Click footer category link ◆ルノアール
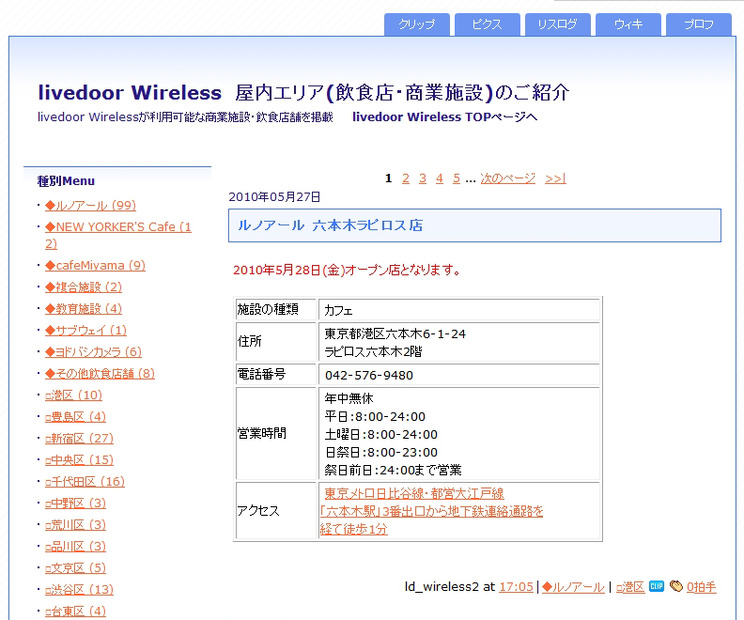744x620 pixels. [573, 587]
